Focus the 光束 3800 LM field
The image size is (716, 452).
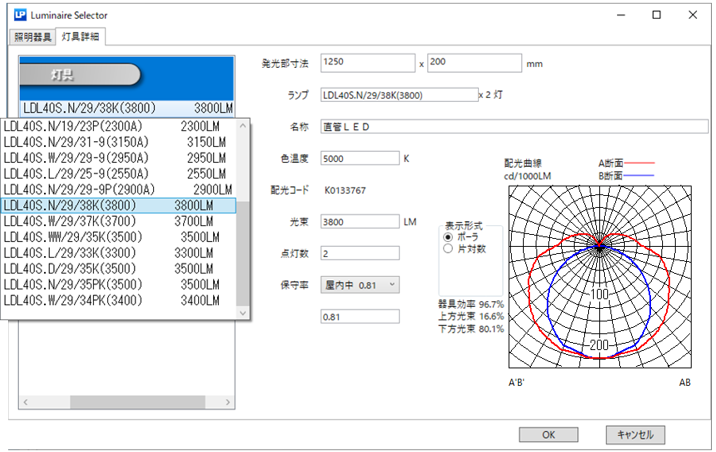(360, 221)
